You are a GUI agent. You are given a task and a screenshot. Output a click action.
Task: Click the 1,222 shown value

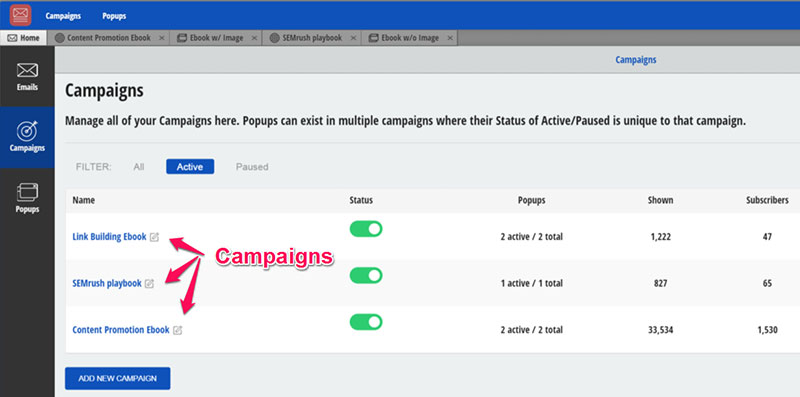(x=660, y=237)
